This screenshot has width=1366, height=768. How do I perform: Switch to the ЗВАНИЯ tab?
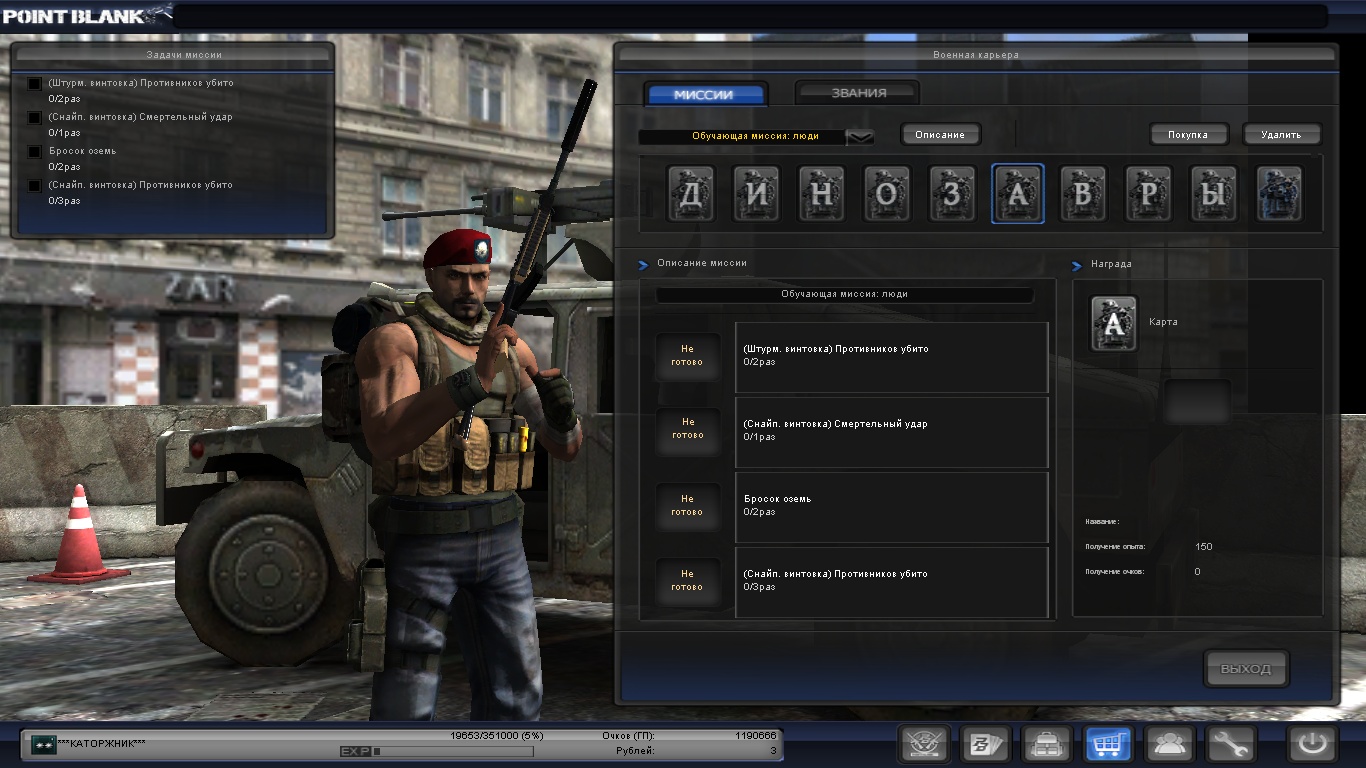[x=858, y=93]
